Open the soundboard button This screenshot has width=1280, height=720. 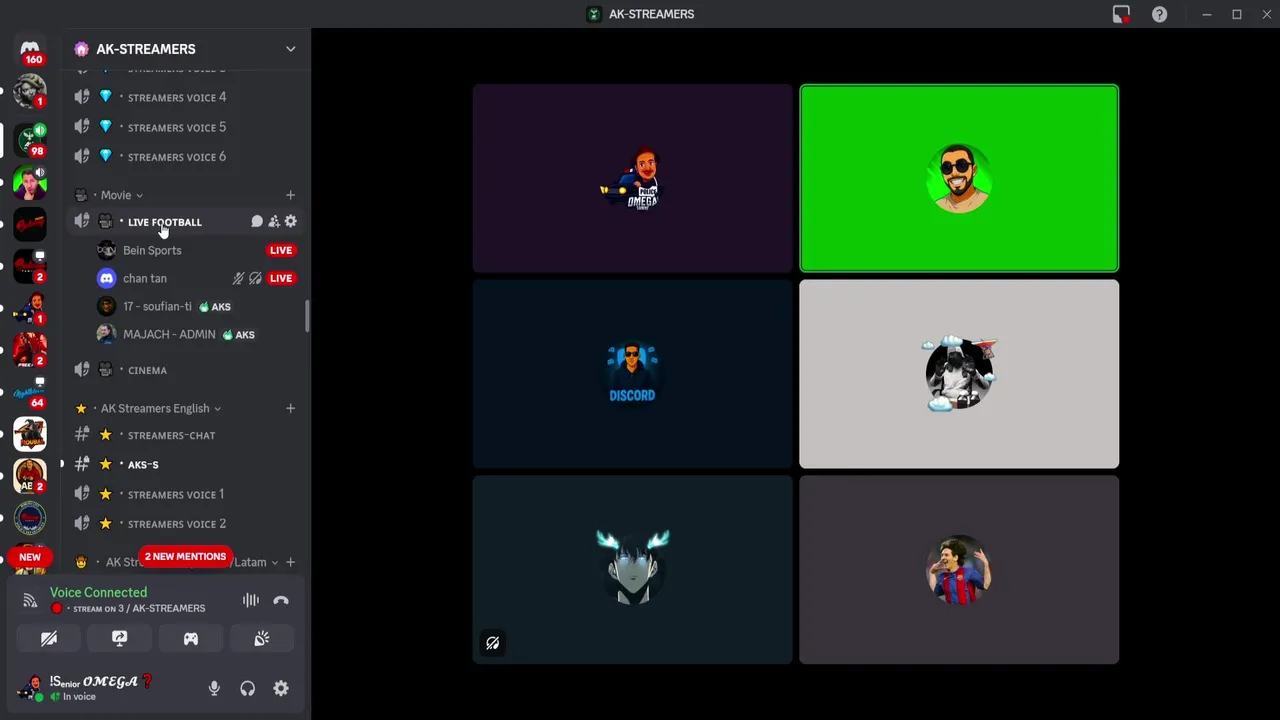click(262, 639)
